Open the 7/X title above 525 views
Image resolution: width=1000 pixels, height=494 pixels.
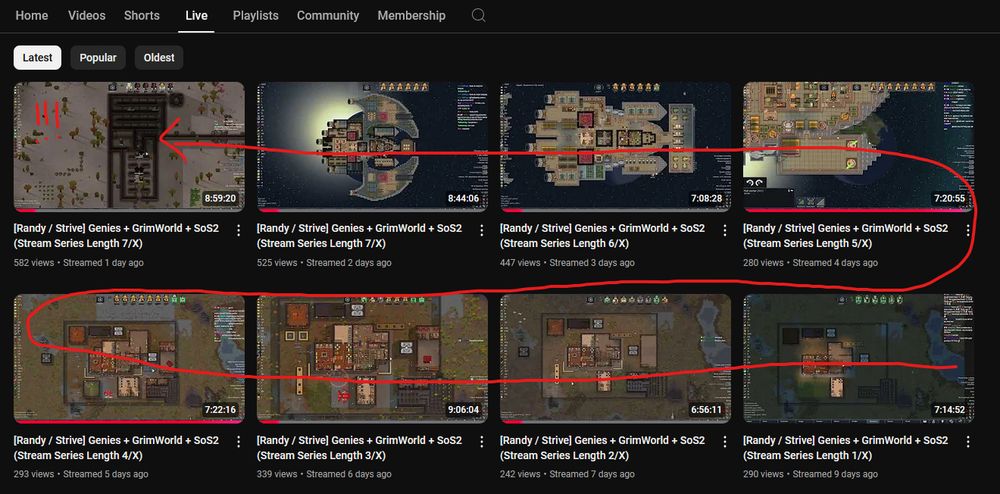tap(359, 236)
